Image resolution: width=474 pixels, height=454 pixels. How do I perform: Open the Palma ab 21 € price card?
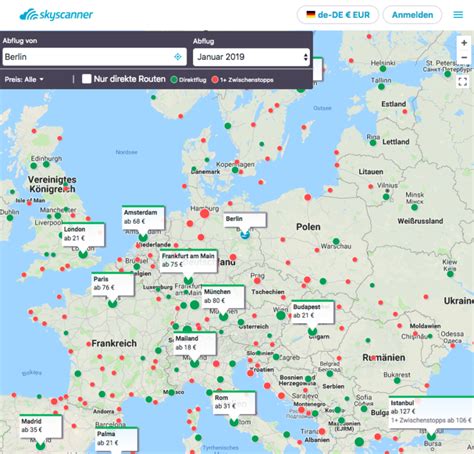click(x=116, y=439)
